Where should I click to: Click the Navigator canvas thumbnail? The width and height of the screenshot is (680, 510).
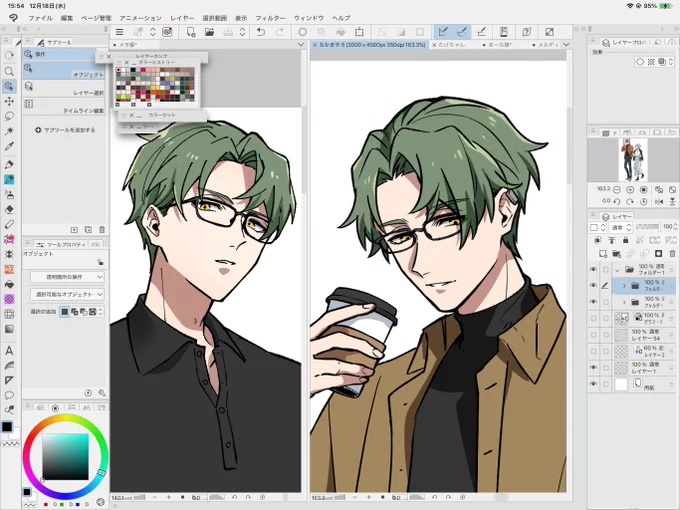pos(633,160)
